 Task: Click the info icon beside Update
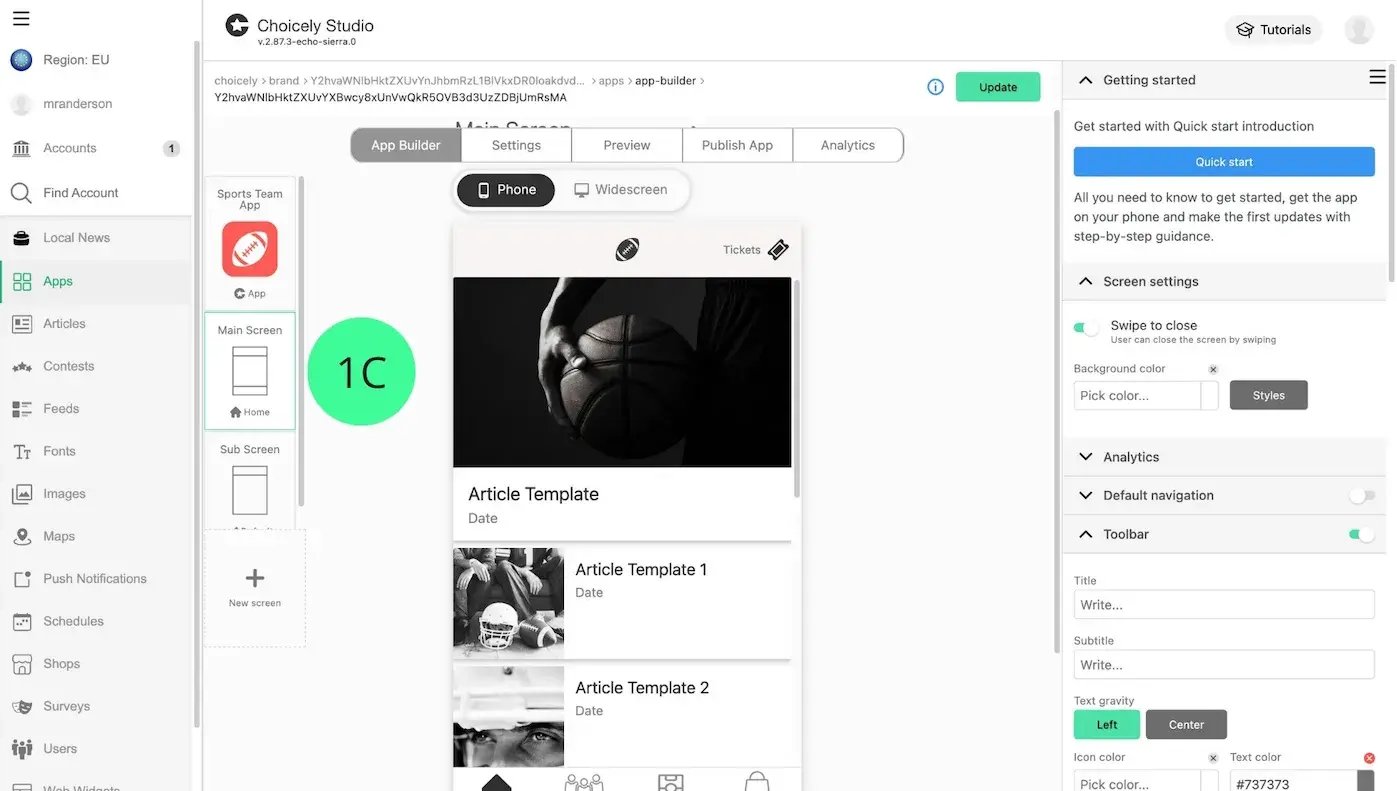click(x=935, y=87)
